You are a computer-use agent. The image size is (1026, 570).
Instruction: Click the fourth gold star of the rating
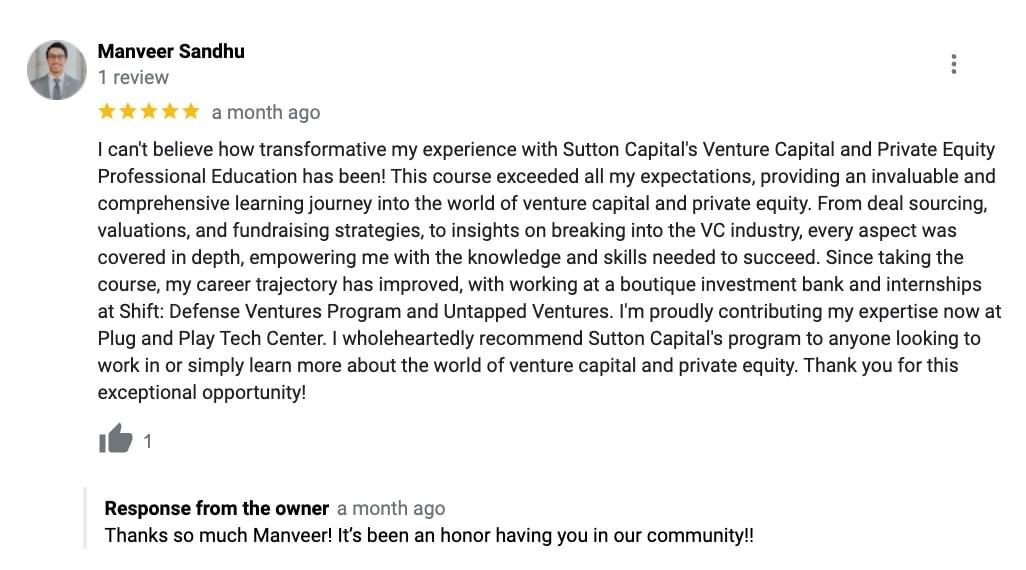click(169, 111)
